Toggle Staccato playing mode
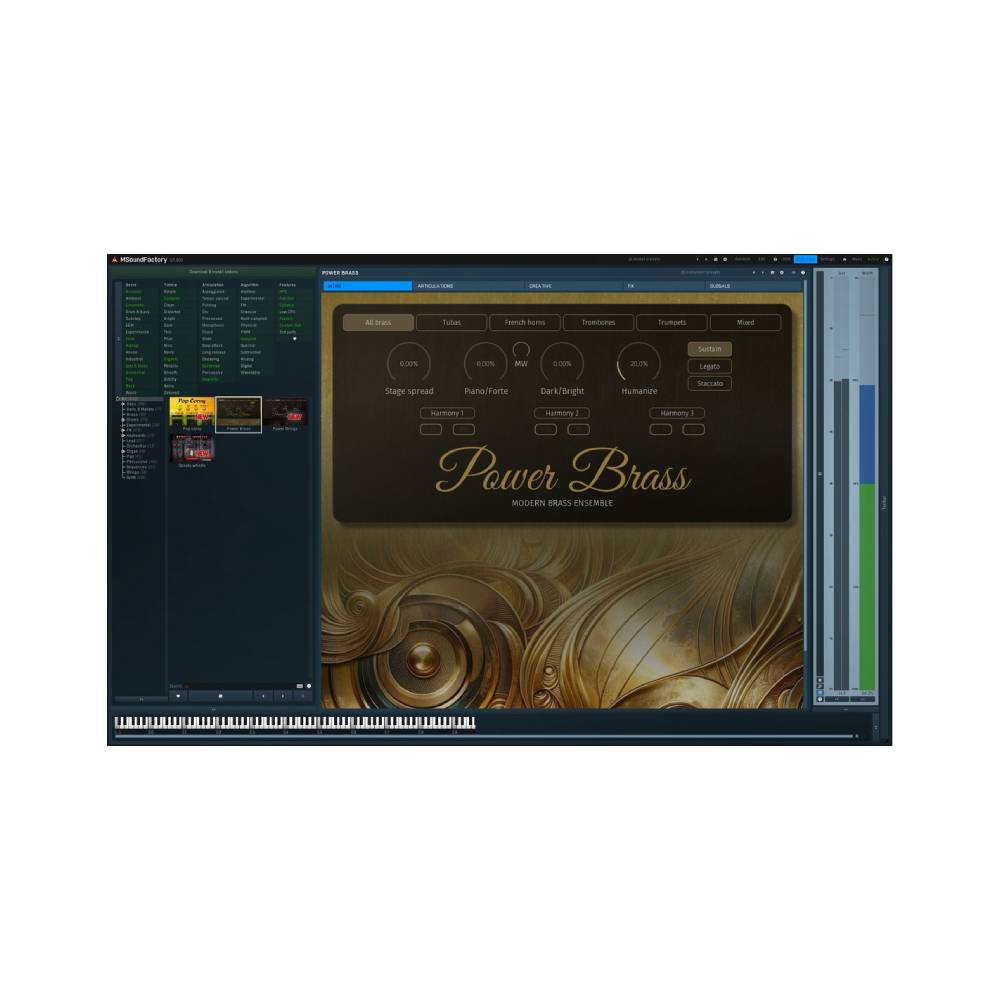The image size is (1000, 1000). [710, 383]
